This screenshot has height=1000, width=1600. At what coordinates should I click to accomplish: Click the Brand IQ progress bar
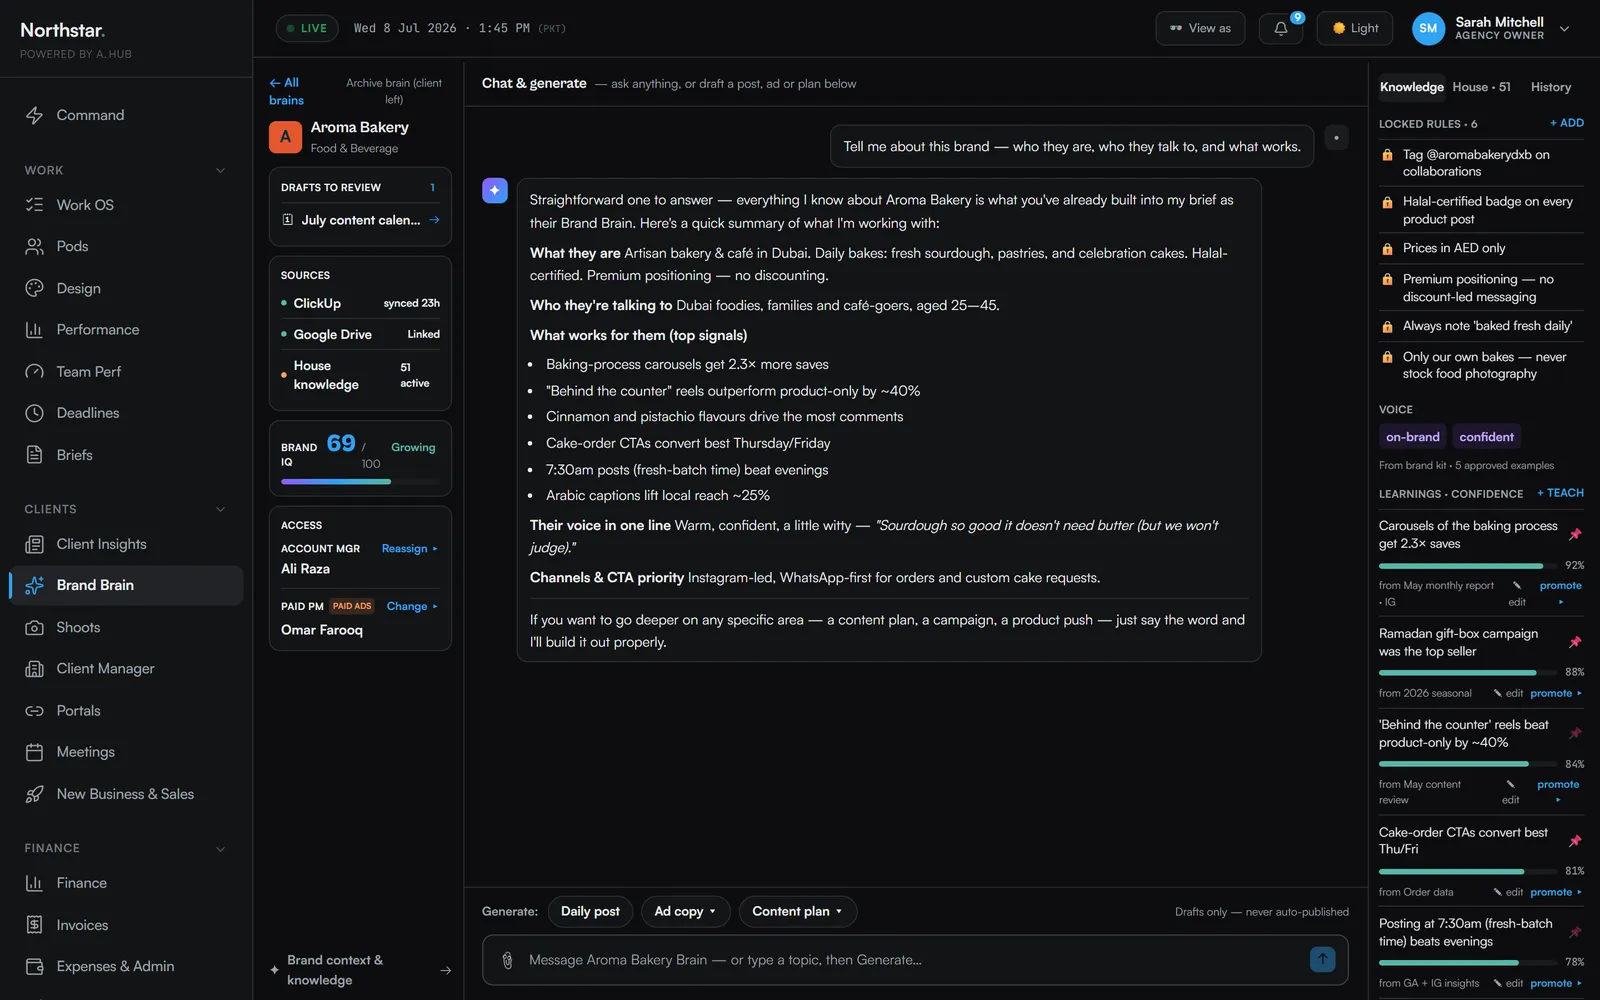360,482
